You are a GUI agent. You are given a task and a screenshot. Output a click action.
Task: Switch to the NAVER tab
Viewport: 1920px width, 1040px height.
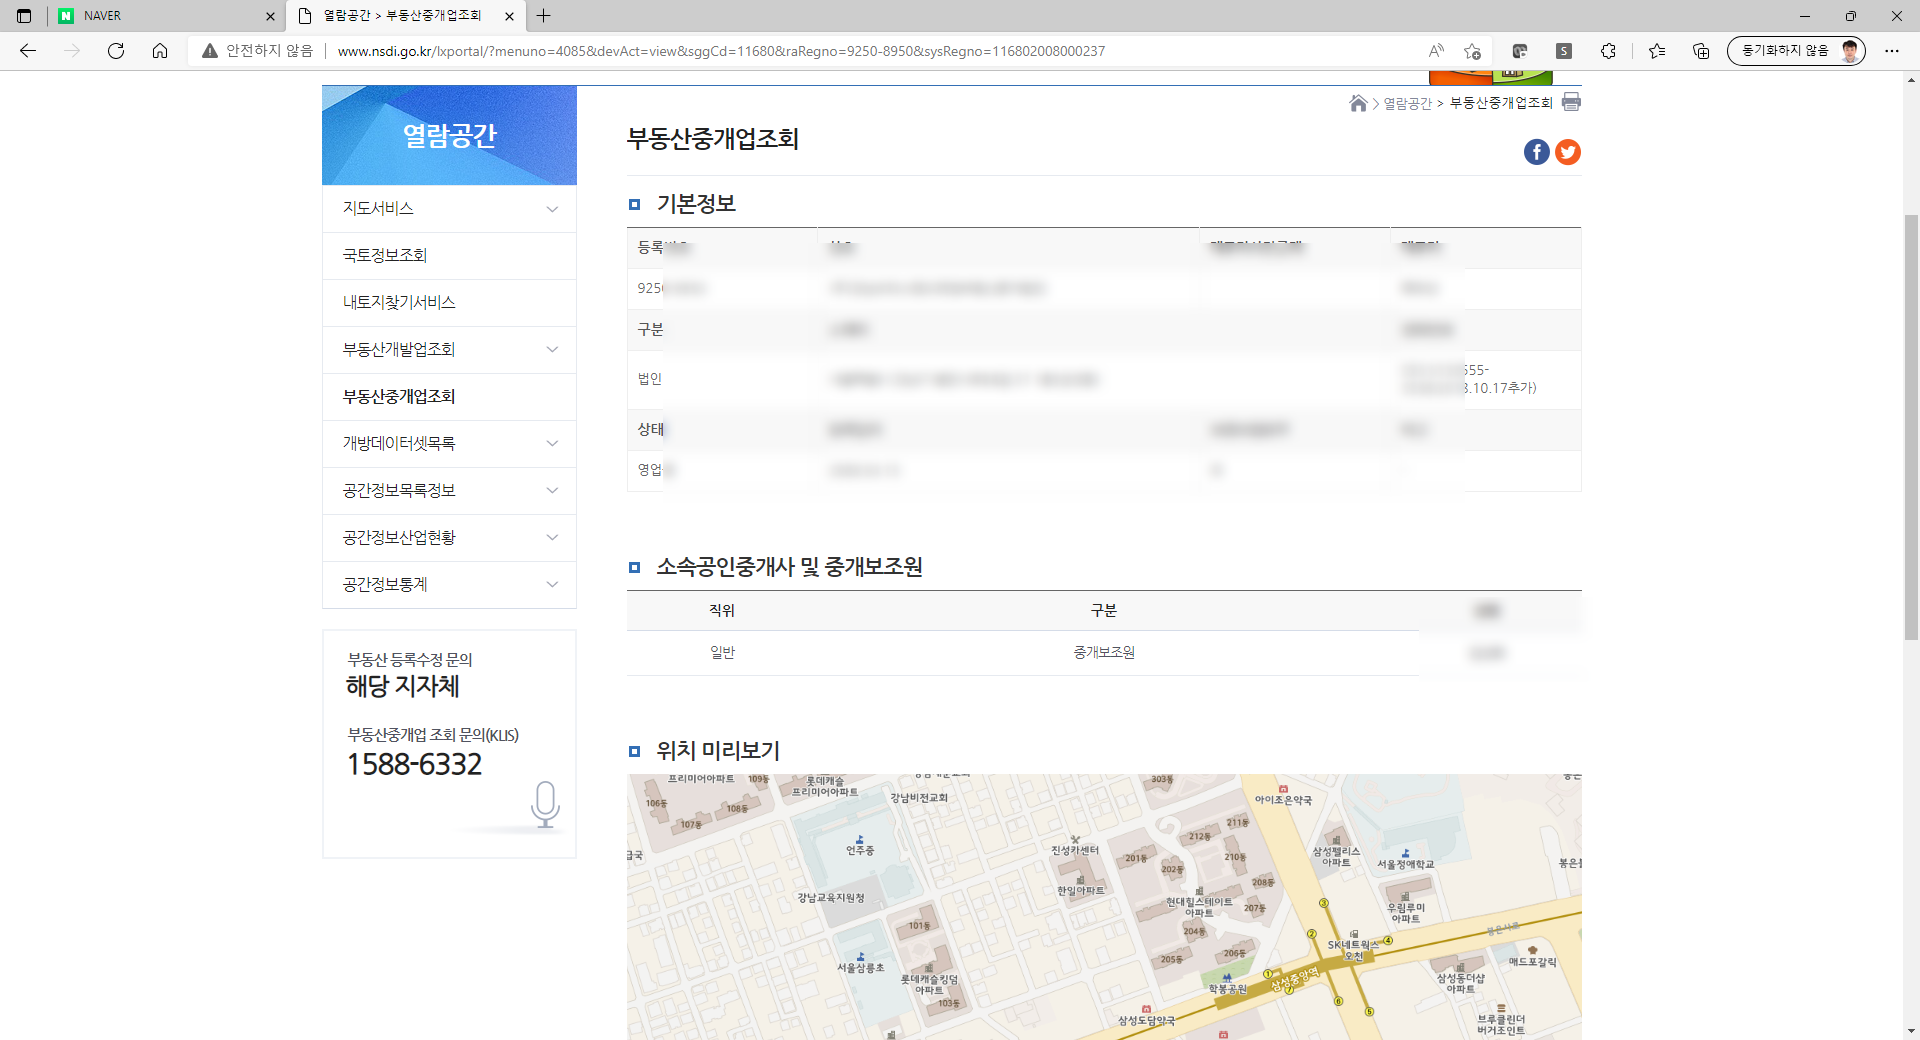pos(166,16)
